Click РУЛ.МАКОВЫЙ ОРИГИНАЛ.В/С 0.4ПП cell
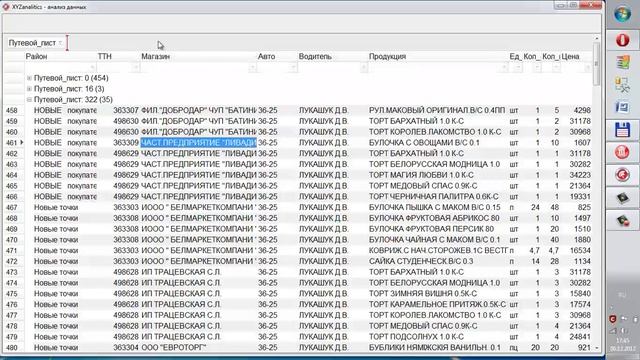 click(x=437, y=110)
